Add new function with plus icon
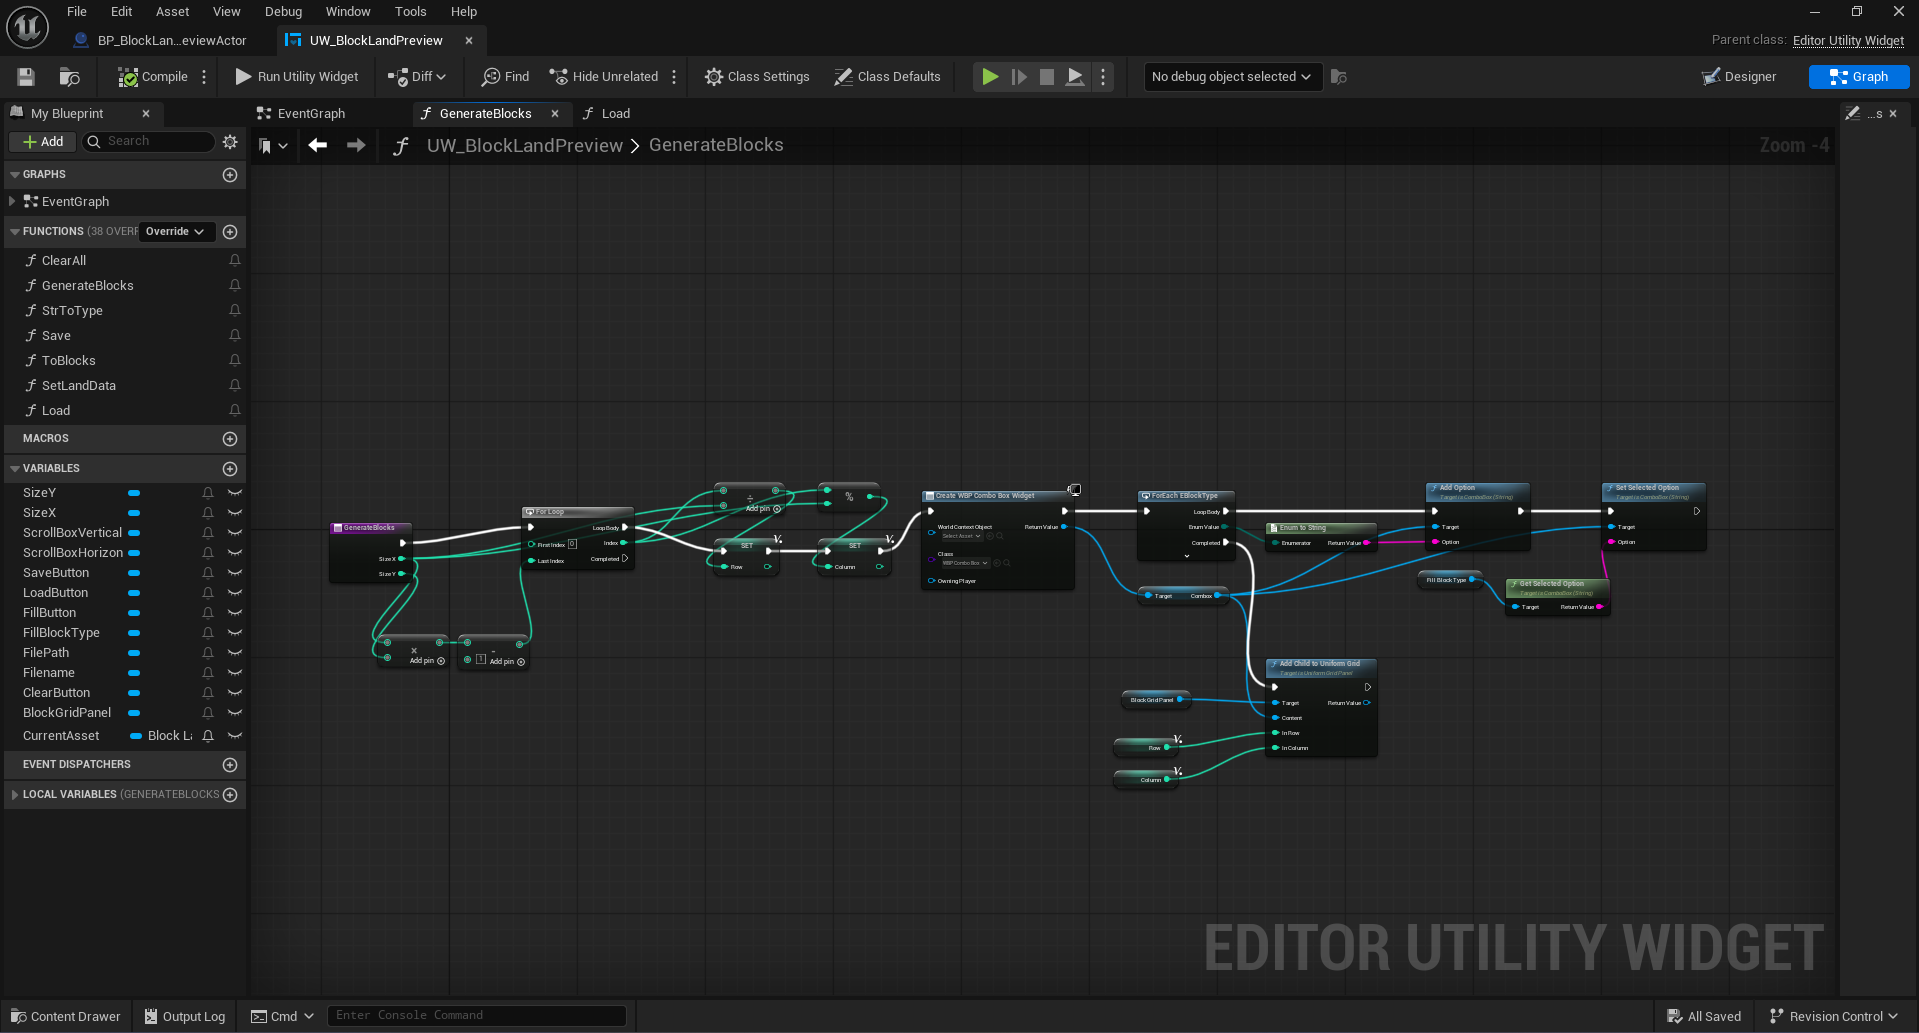The width and height of the screenshot is (1919, 1033). click(230, 232)
